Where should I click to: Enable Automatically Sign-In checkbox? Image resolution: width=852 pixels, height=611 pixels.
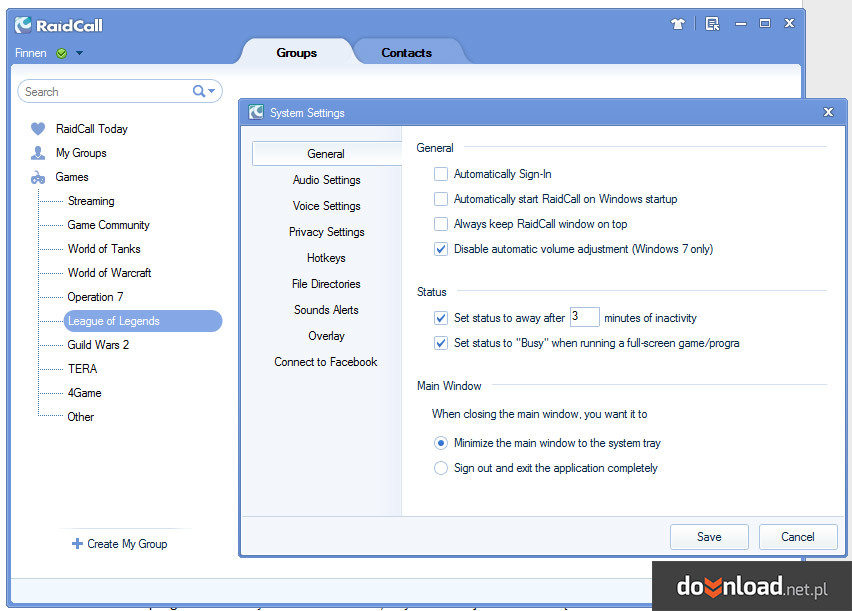(x=441, y=174)
